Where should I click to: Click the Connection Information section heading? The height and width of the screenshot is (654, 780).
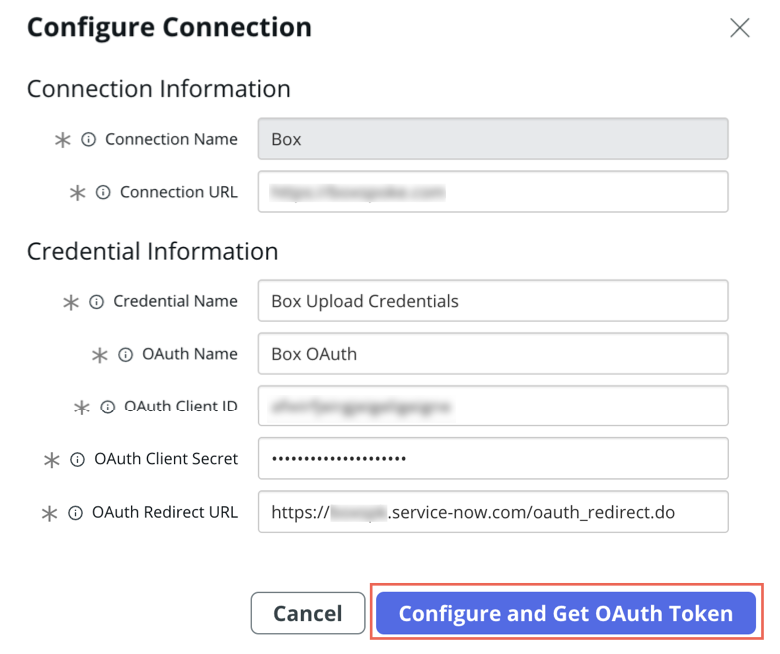tap(159, 89)
